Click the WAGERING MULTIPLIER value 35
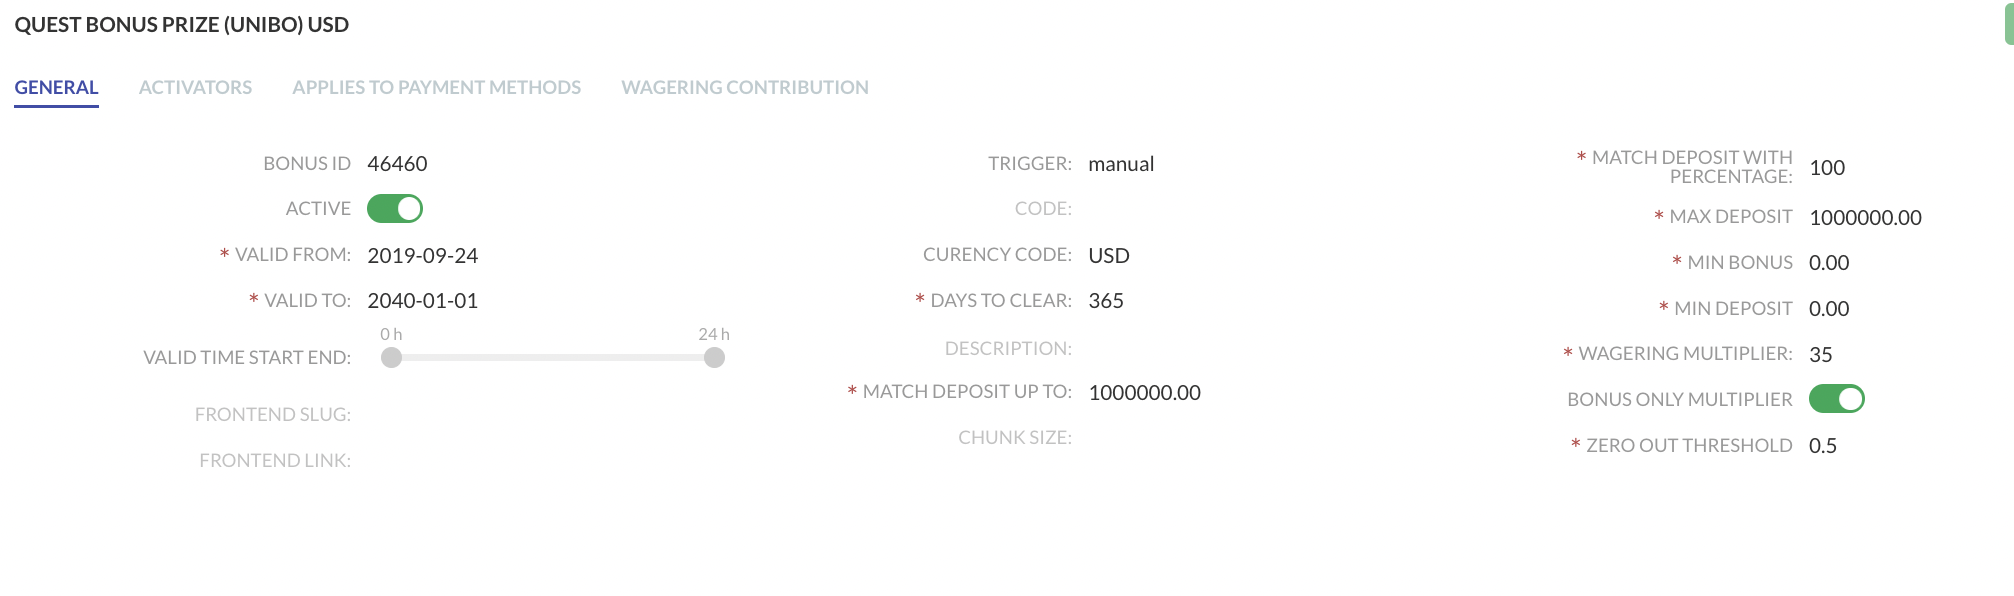 point(1821,353)
